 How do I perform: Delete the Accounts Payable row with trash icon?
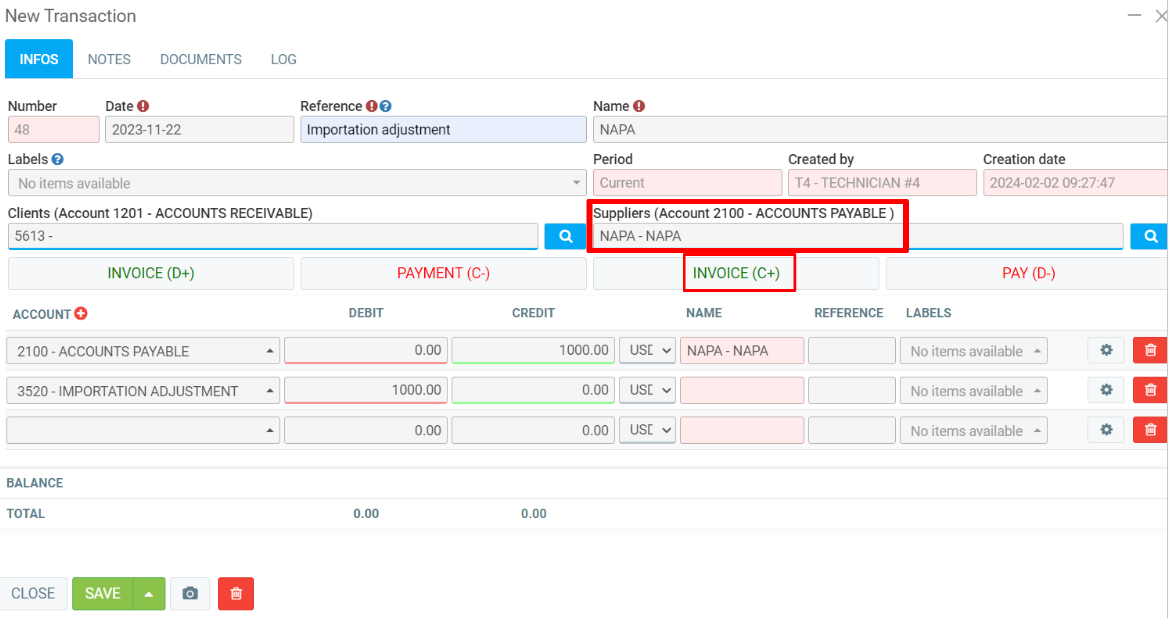coord(1150,351)
